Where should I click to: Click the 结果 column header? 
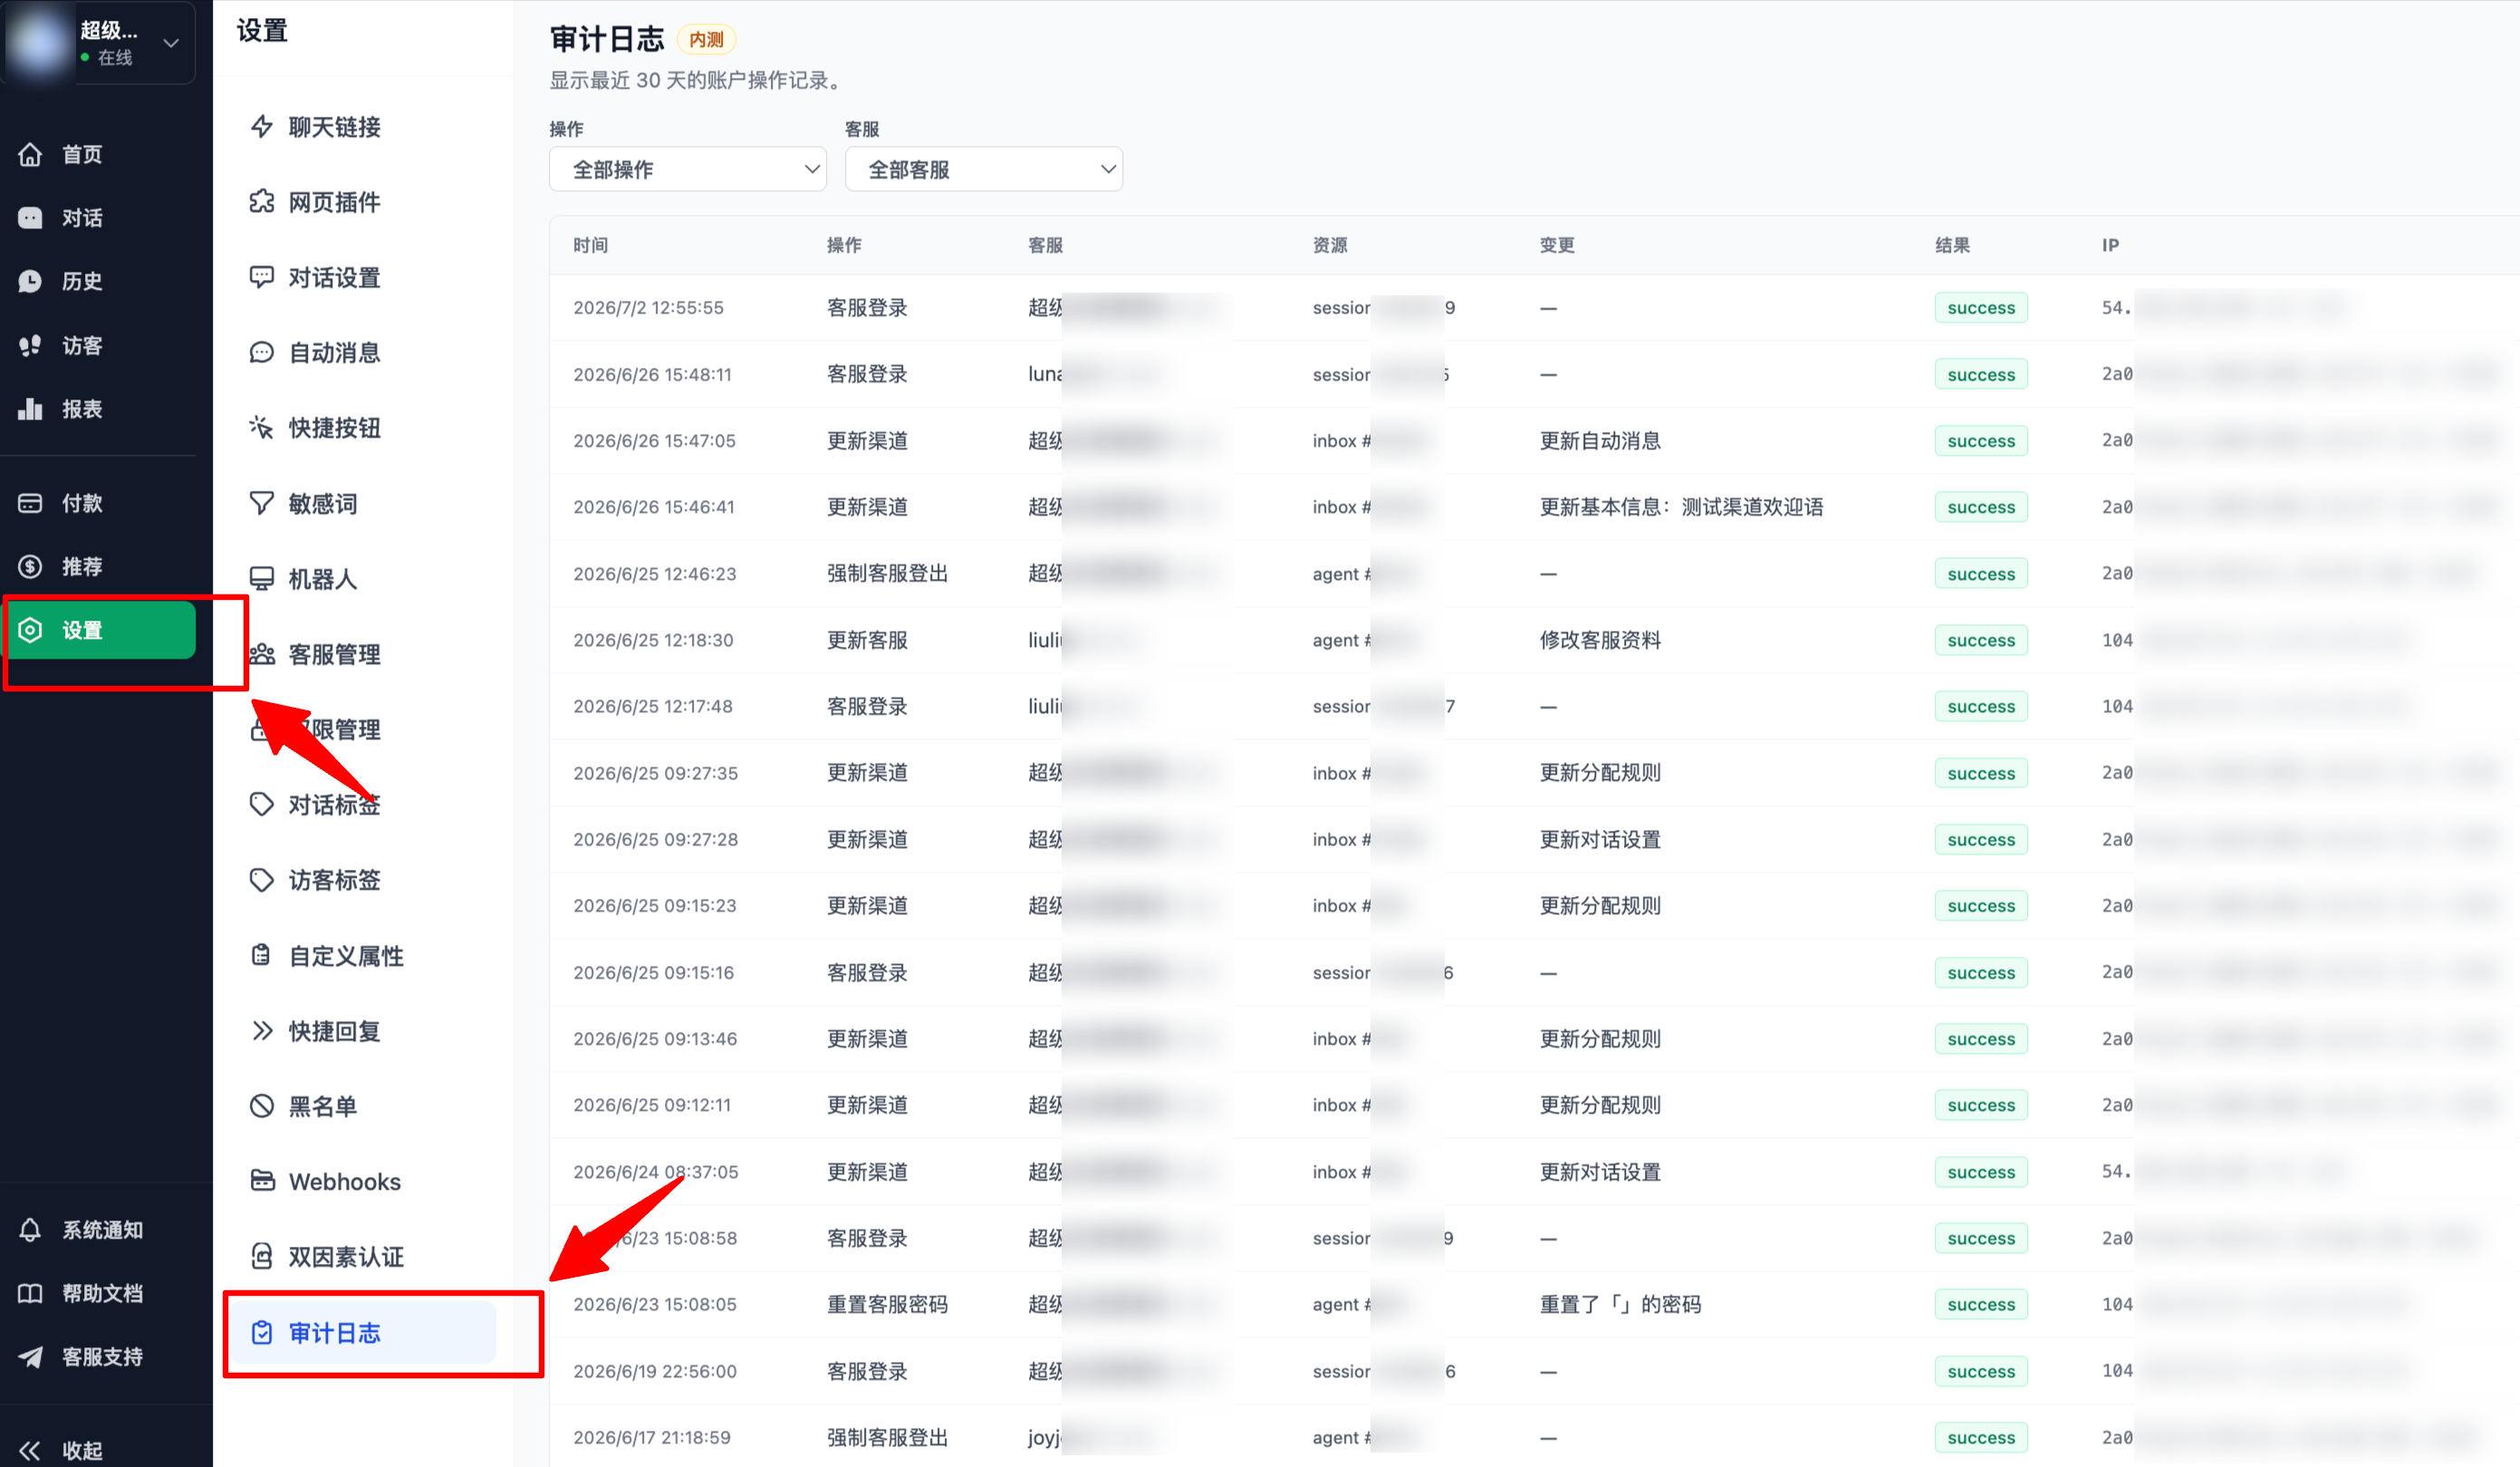tap(1952, 245)
